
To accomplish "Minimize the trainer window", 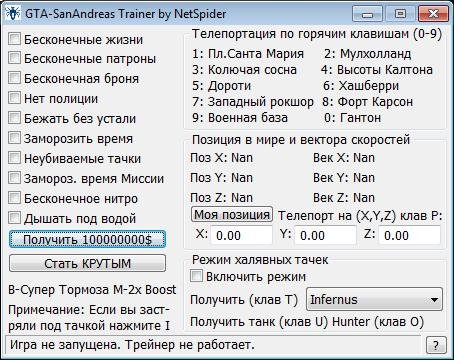I will 368,14.
